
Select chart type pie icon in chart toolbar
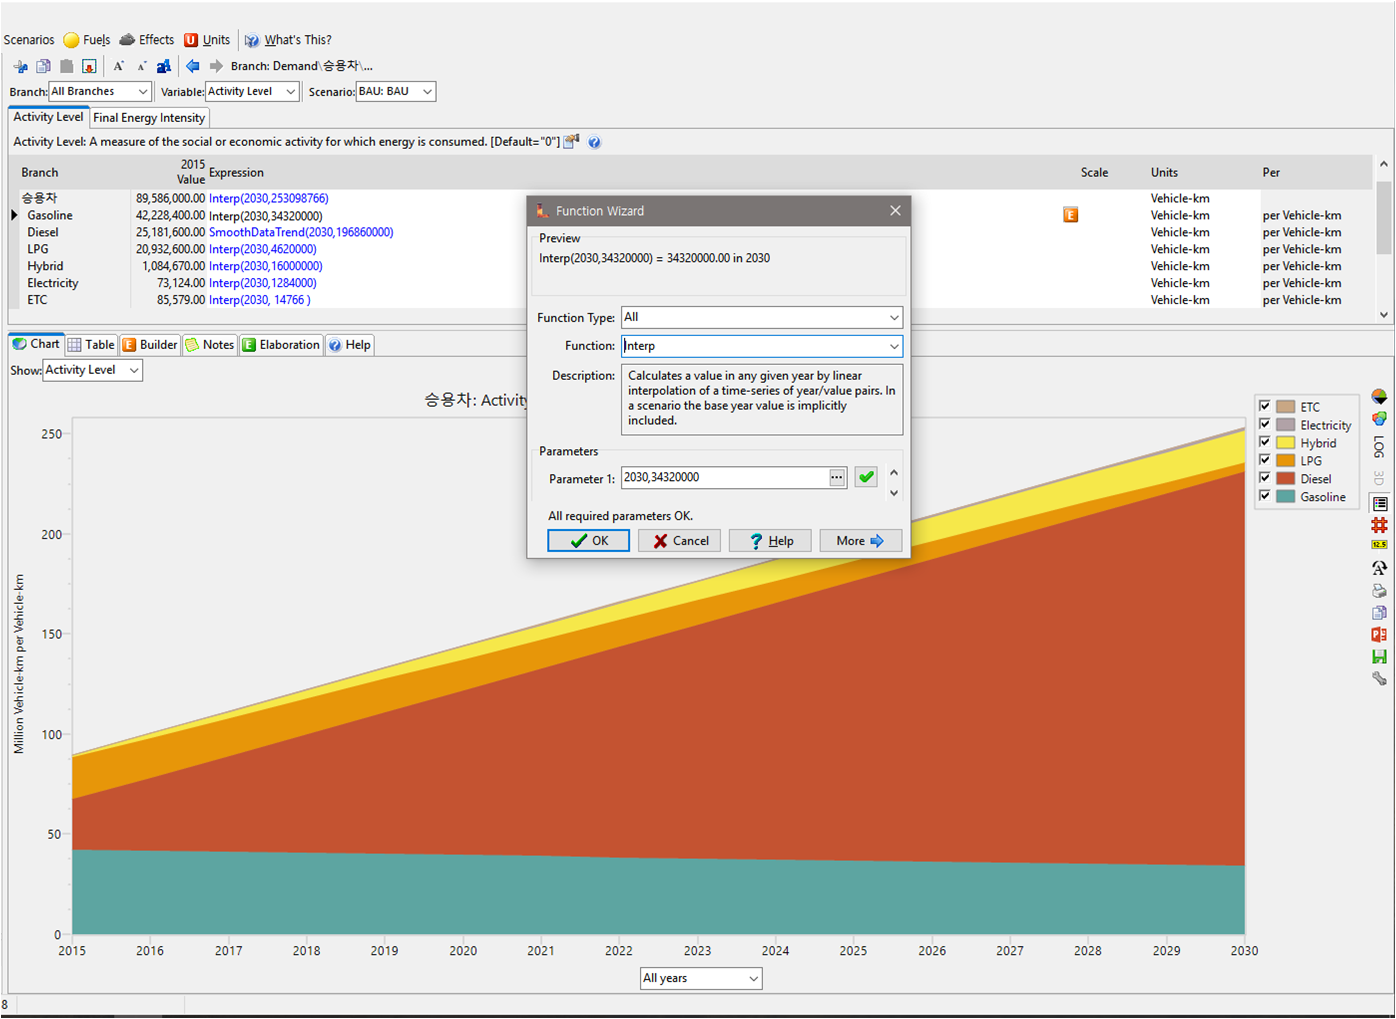tap(1379, 397)
